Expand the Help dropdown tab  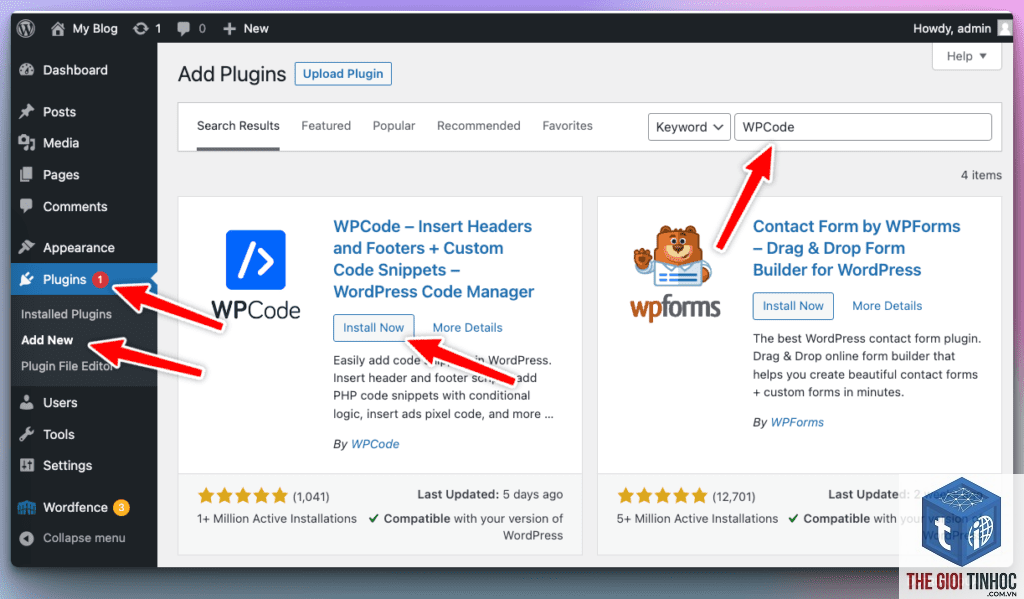967,56
